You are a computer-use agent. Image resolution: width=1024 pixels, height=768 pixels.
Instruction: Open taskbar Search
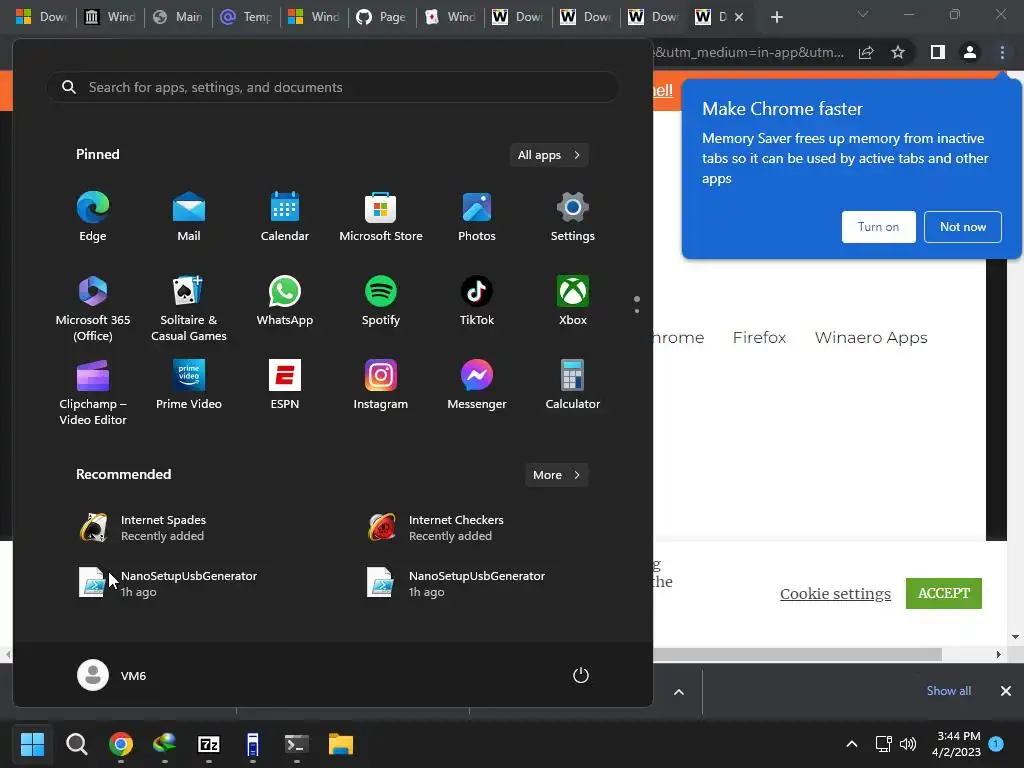[x=76, y=744]
